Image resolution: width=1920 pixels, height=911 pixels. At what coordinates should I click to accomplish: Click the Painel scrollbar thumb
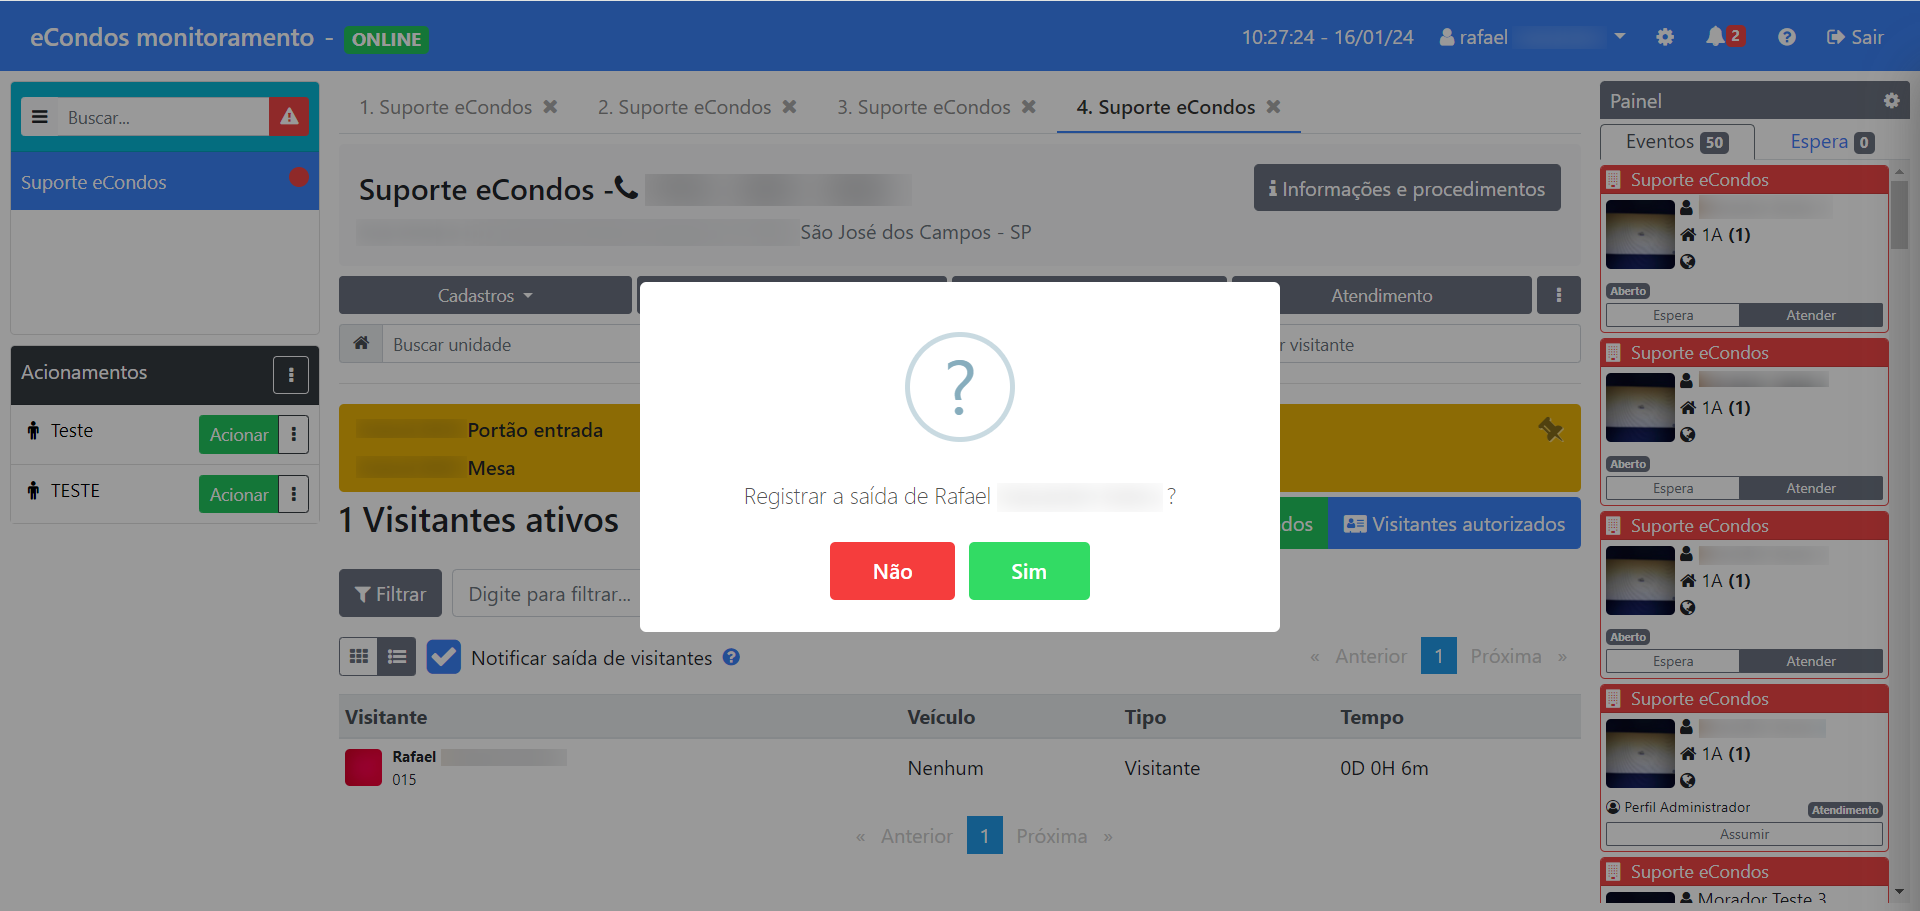1899,214
